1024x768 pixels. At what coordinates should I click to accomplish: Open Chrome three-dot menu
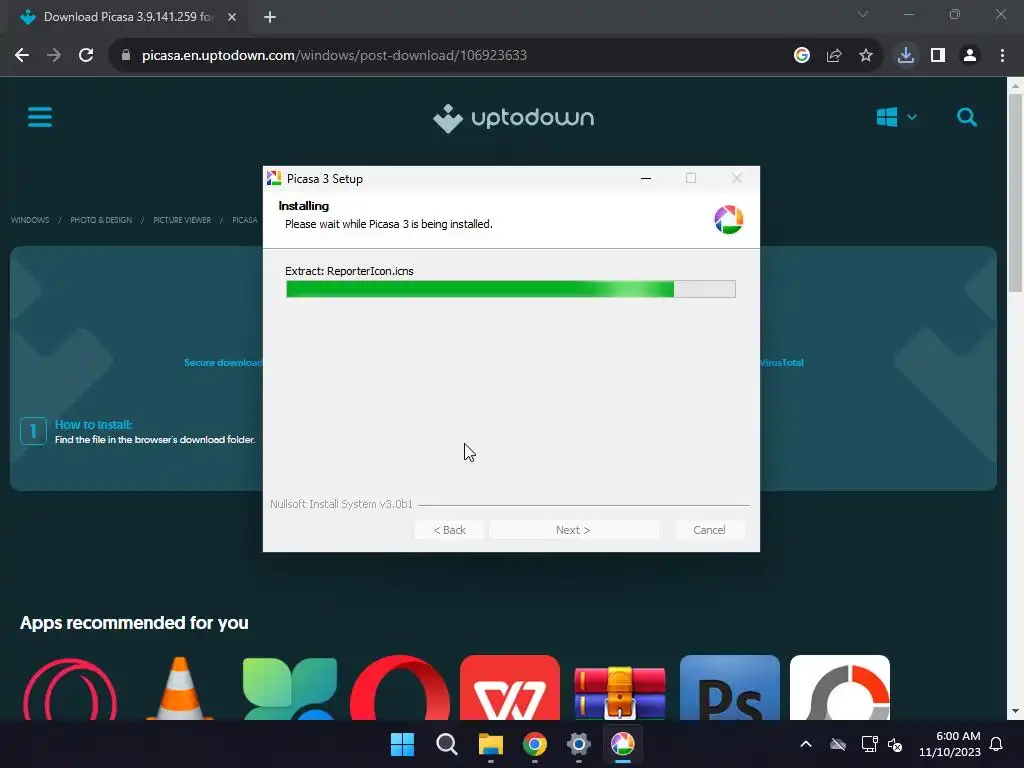tap(1002, 56)
